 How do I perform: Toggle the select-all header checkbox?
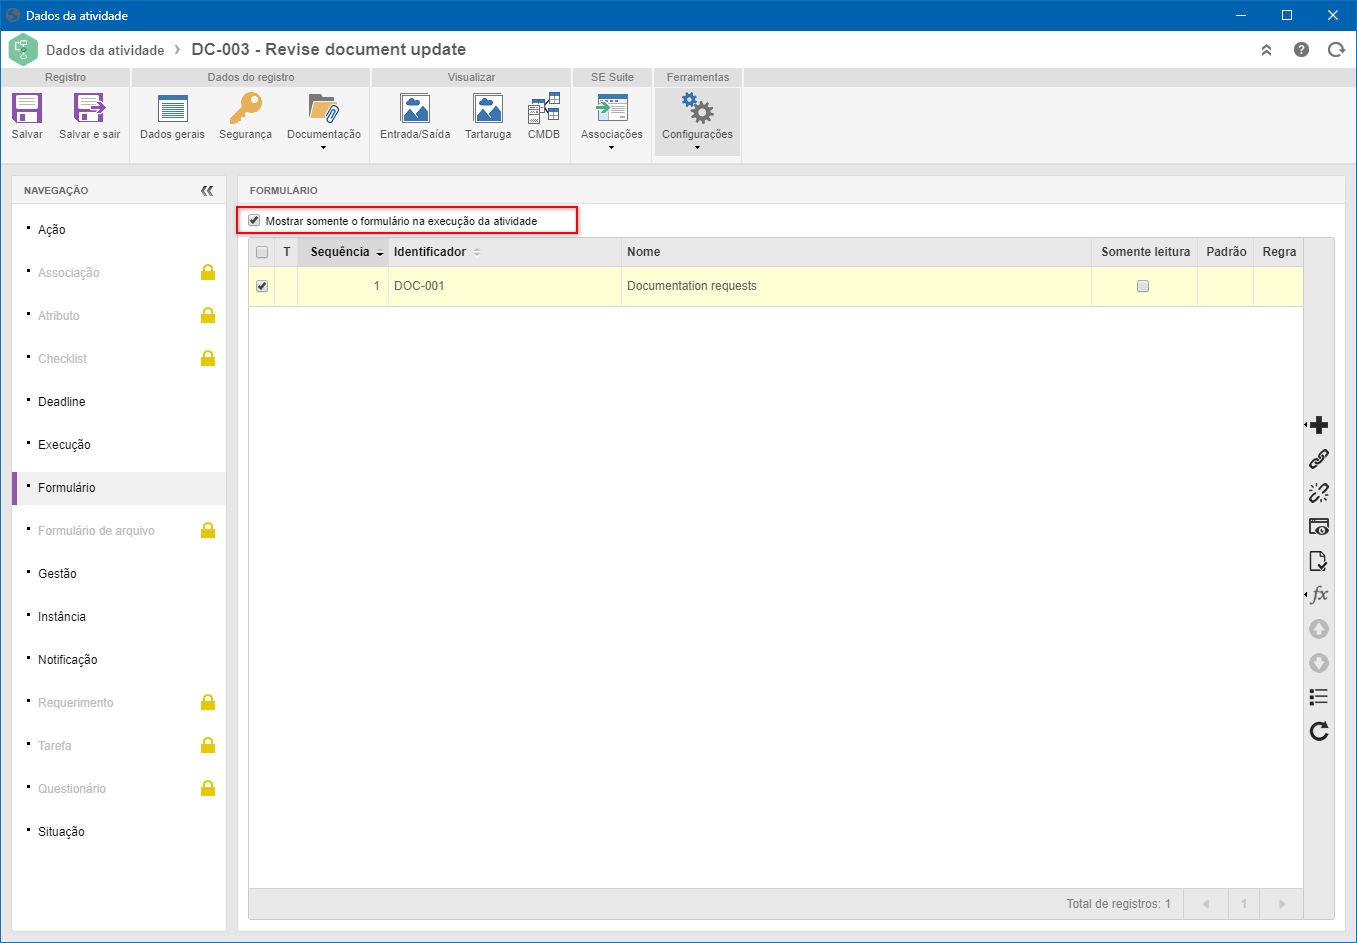[262, 252]
